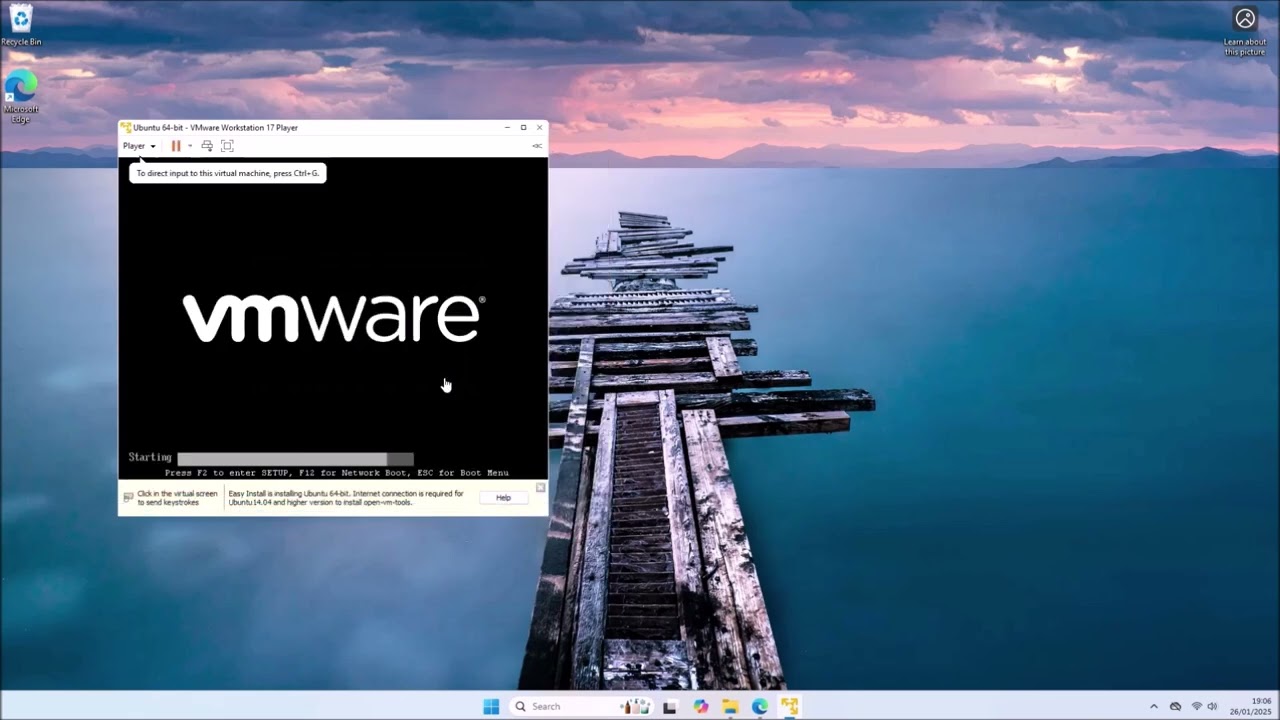This screenshot has height=720, width=1280.
Task: Launch Copilot from the taskbar
Action: coord(701,706)
